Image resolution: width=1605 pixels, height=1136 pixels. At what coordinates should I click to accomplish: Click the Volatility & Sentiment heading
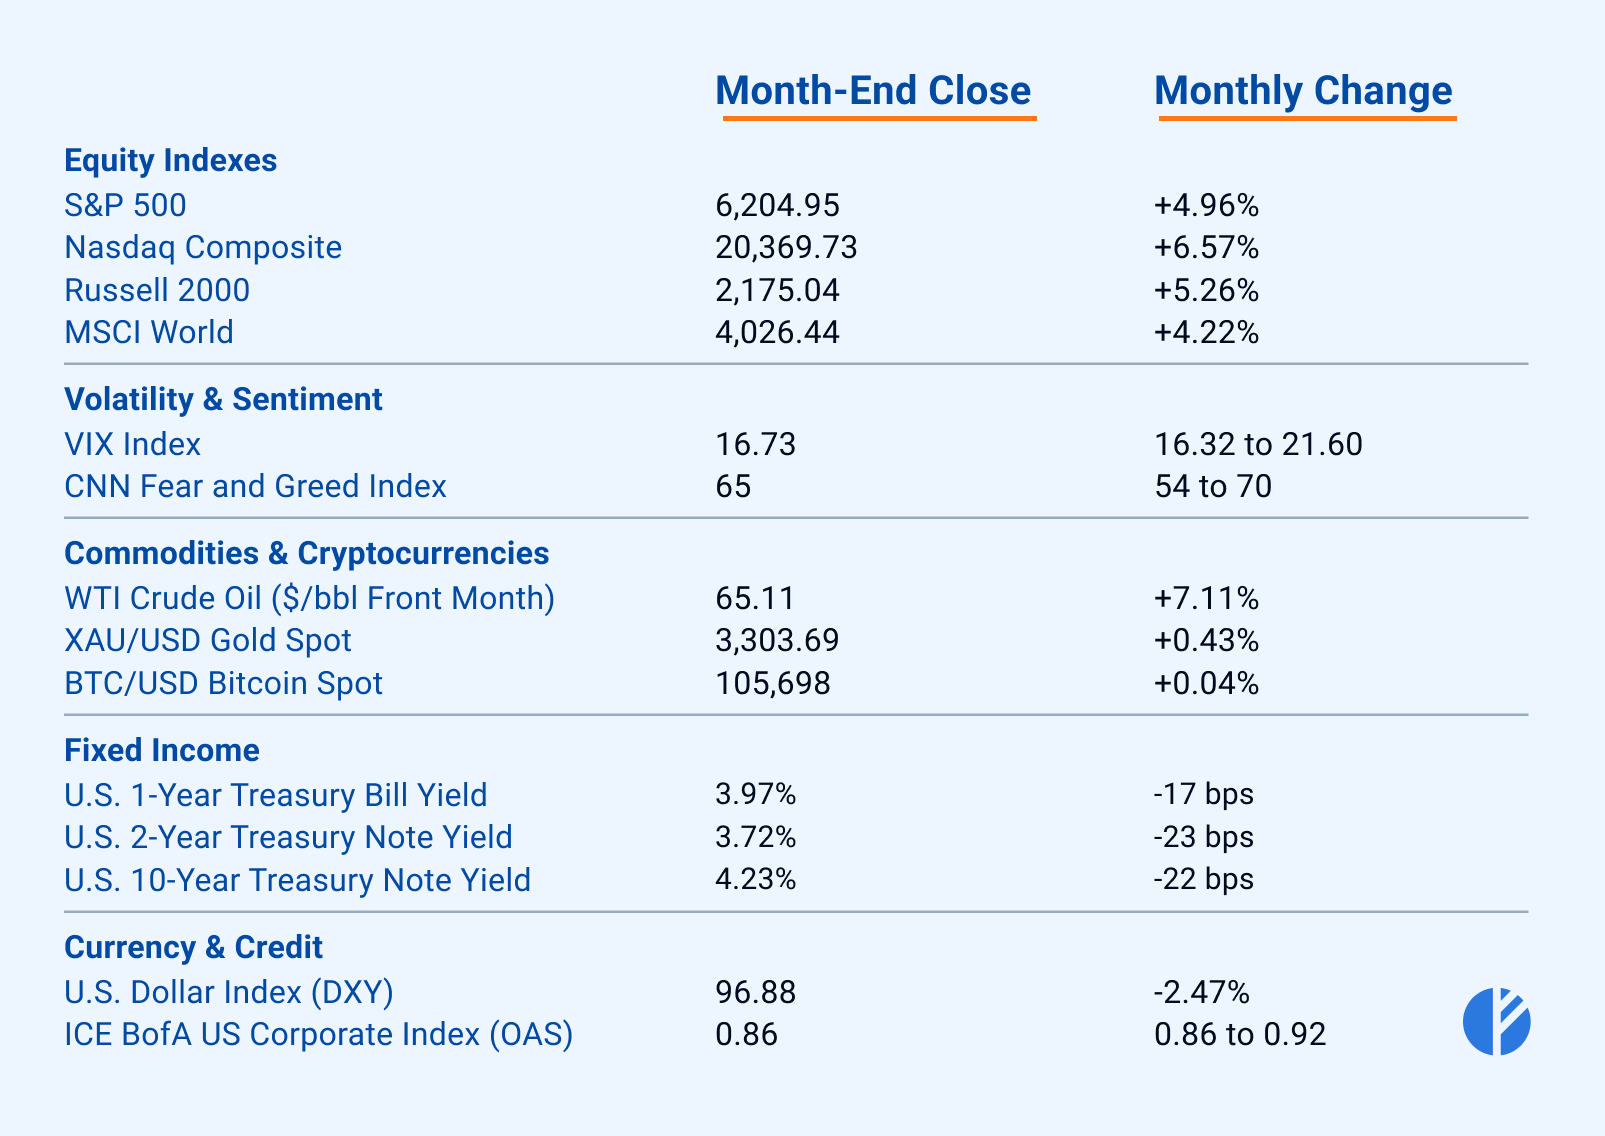[223, 399]
